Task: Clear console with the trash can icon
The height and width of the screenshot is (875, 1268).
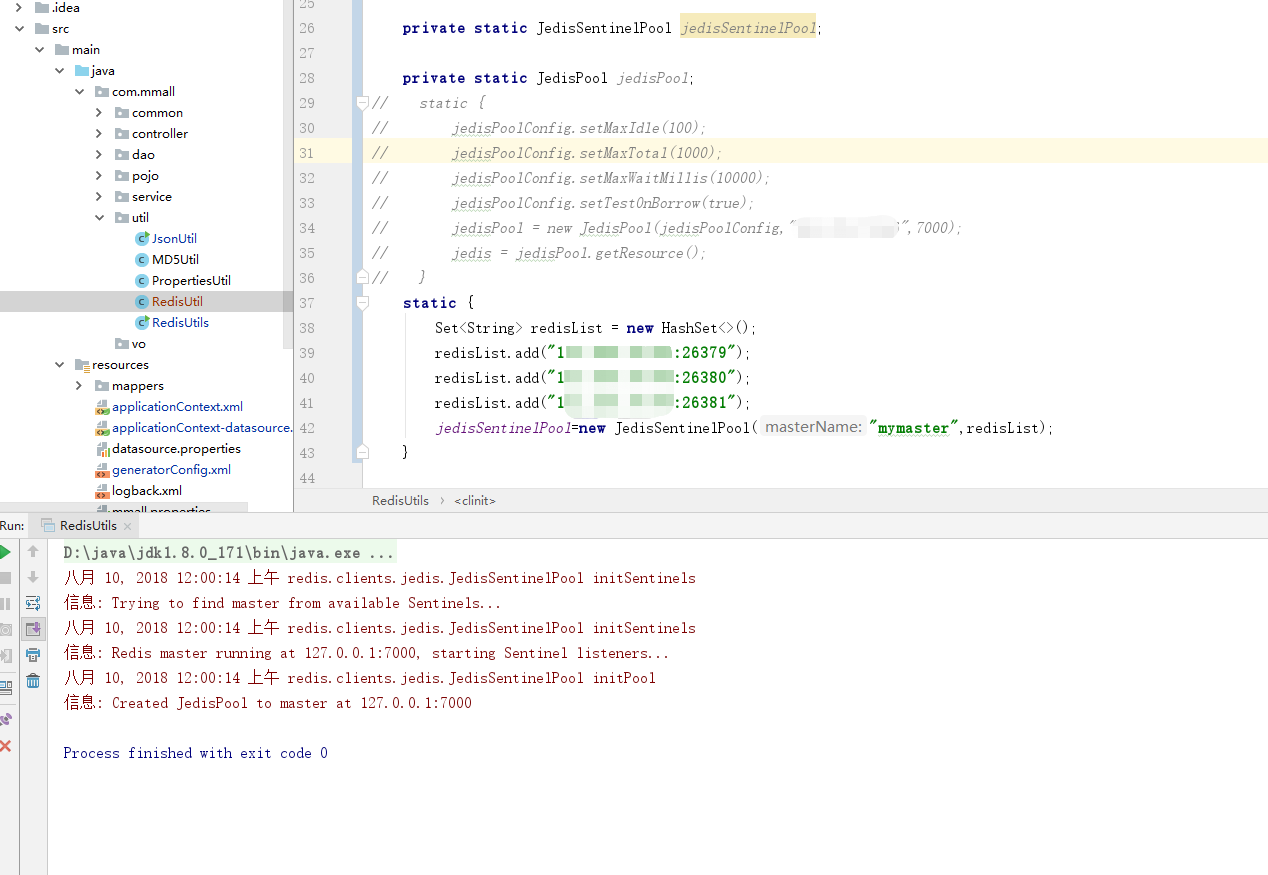Action: [x=33, y=681]
